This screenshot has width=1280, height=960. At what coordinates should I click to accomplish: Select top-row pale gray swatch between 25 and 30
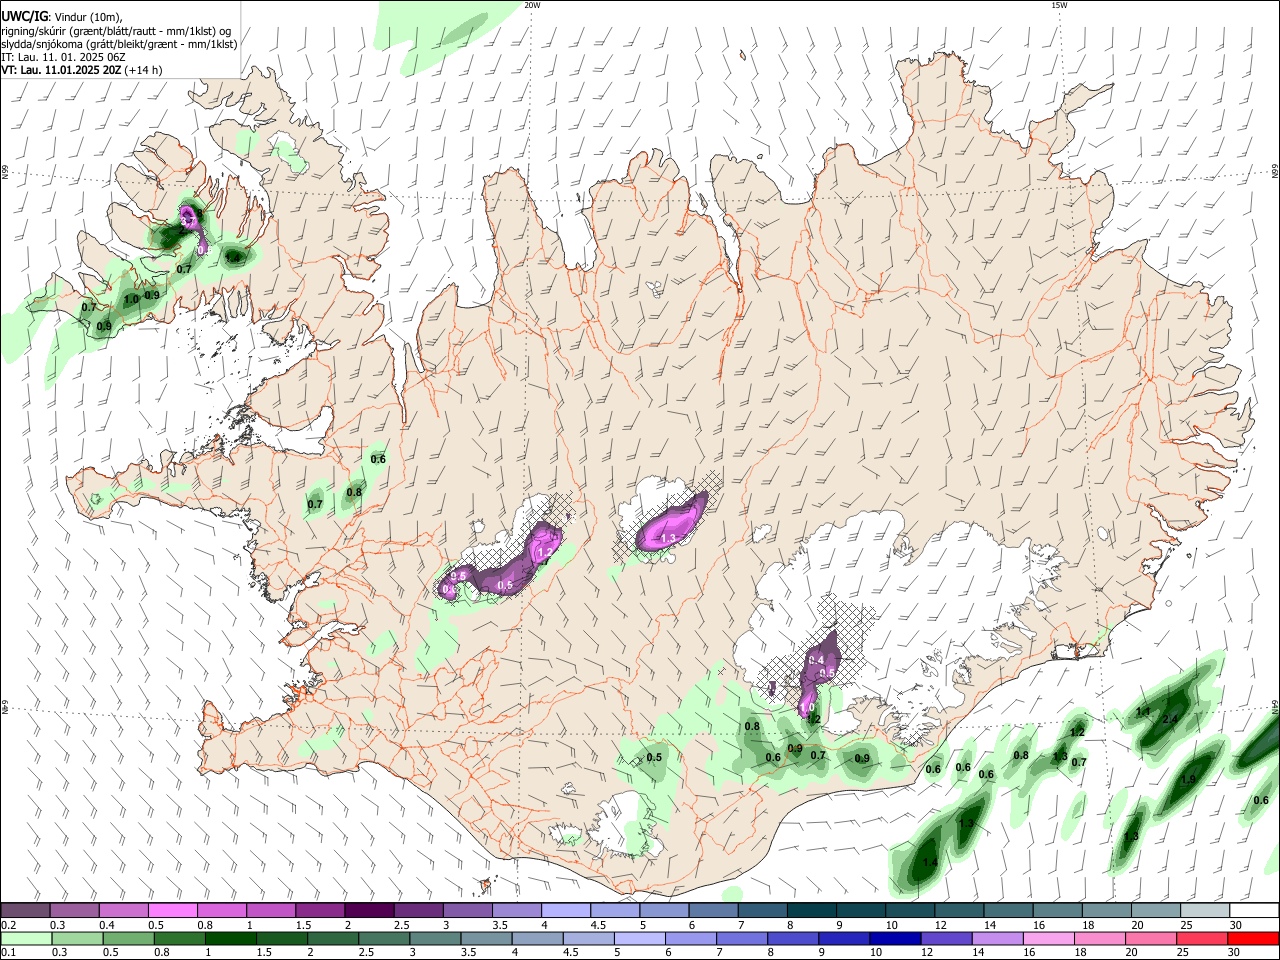(x=1204, y=910)
